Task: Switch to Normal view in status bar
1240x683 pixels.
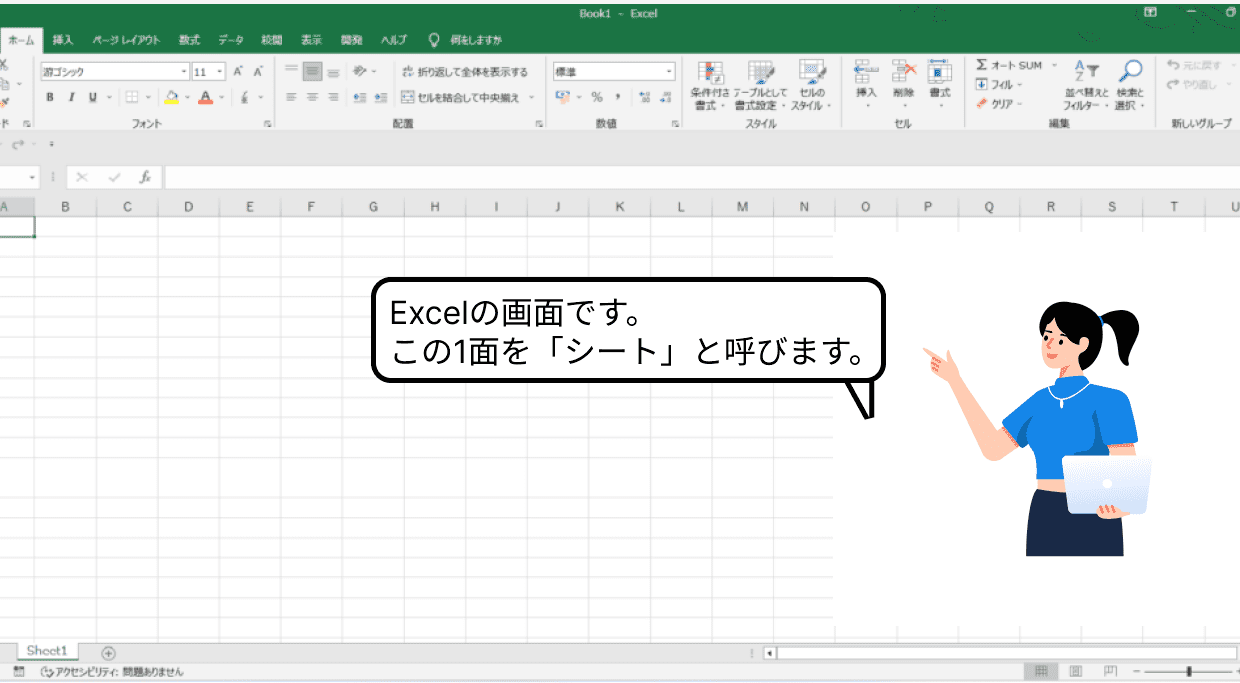Action: point(1041,671)
